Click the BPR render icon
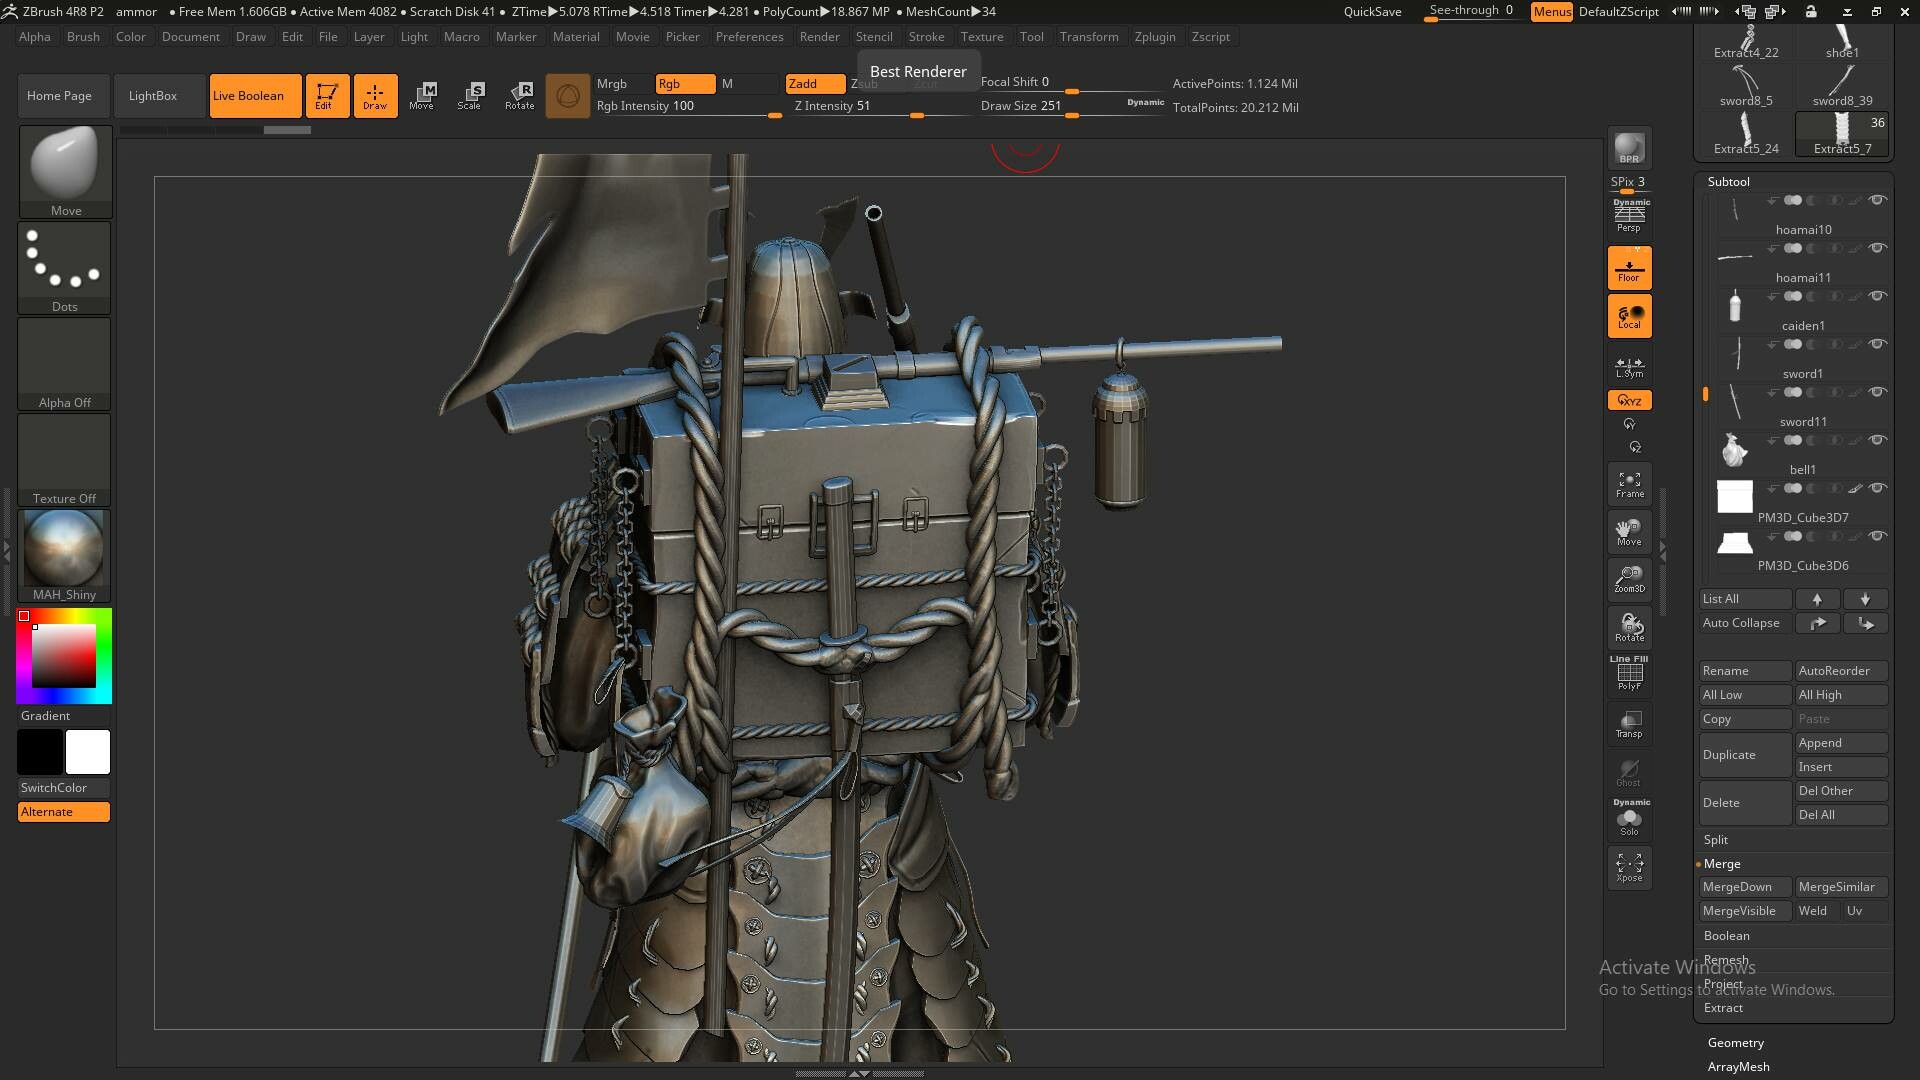Screen dimensions: 1920x1080 1629,148
